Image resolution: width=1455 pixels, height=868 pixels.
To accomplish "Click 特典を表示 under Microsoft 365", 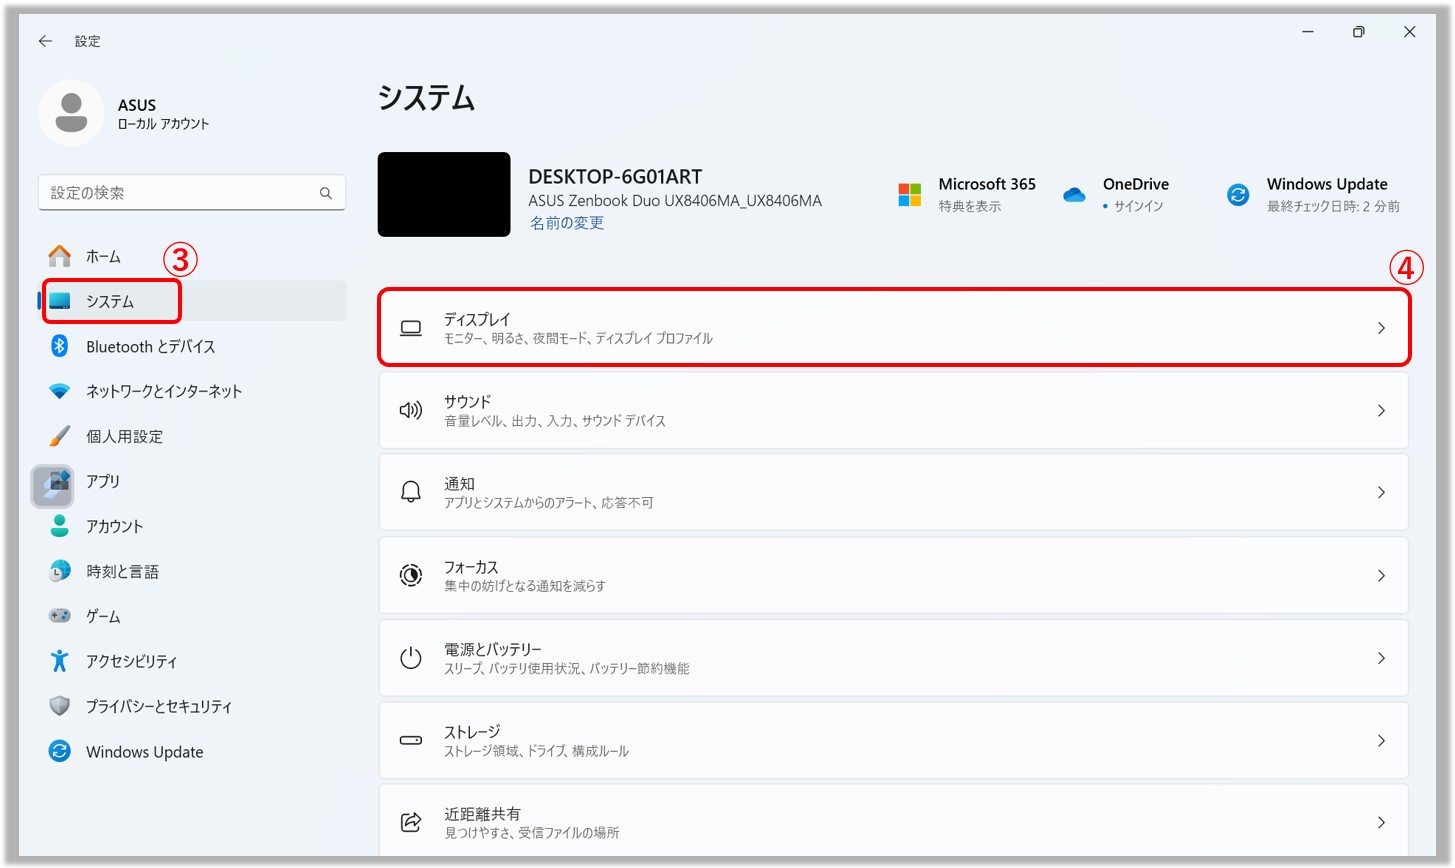I will 969,206.
